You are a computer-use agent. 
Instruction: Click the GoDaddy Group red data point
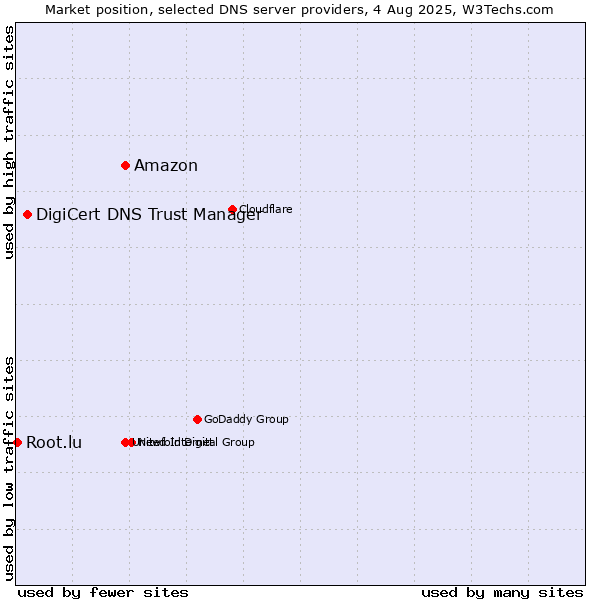[197, 420]
